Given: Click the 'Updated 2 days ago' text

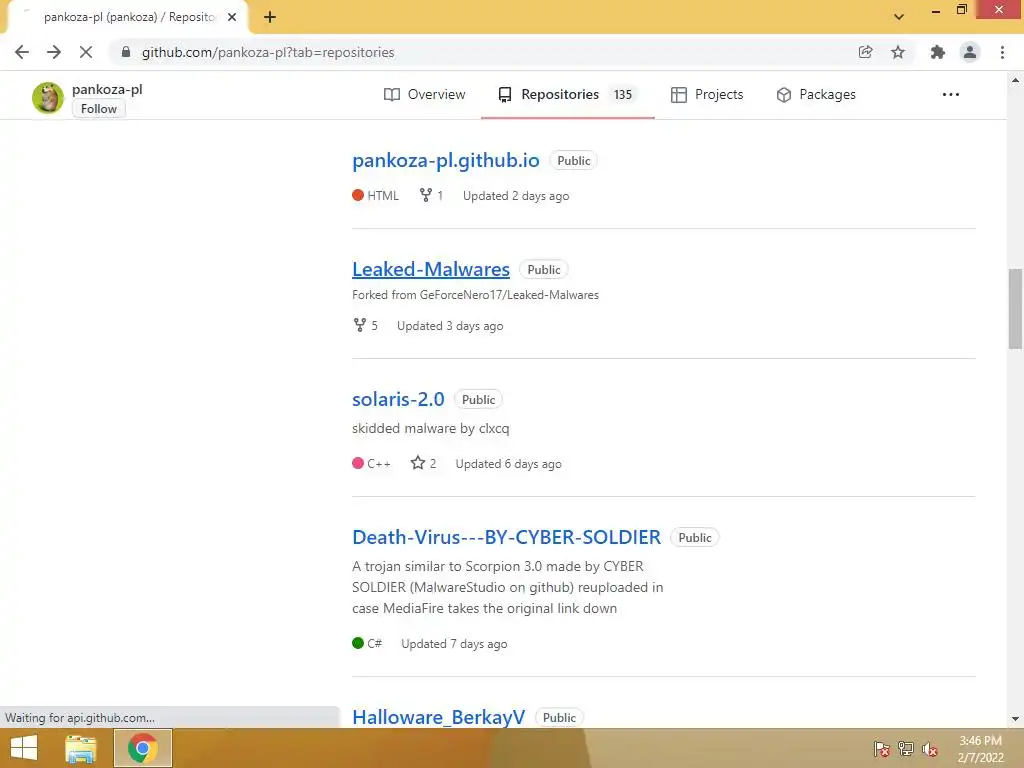Looking at the screenshot, I should tap(516, 196).
